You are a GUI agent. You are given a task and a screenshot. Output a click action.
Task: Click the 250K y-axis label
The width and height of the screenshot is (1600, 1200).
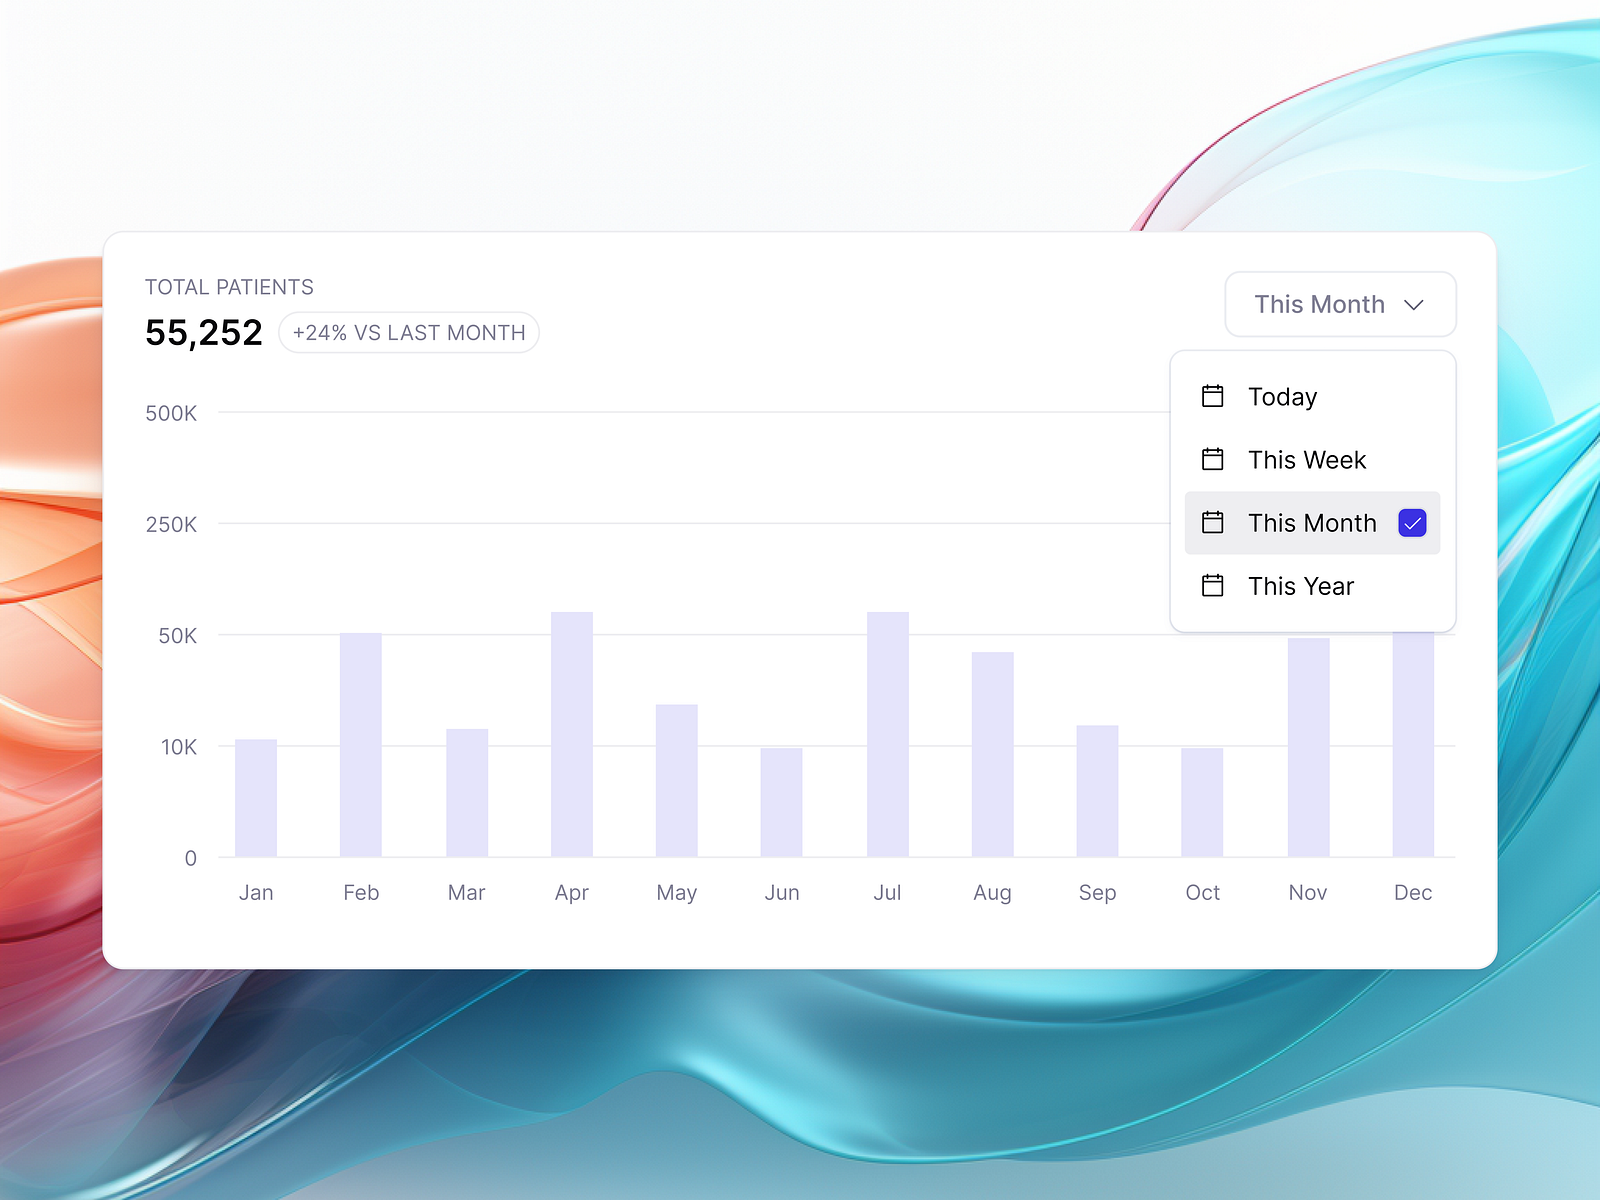[x=171, y=525]
